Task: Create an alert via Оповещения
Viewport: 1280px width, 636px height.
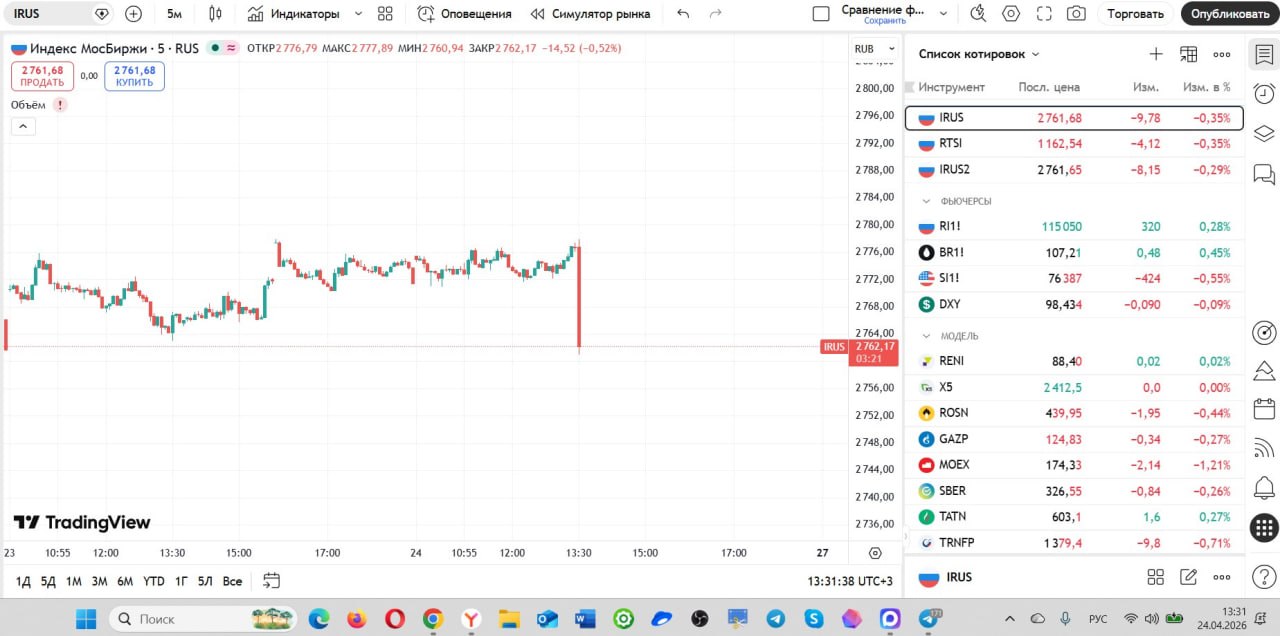Action: click(464, 14)
